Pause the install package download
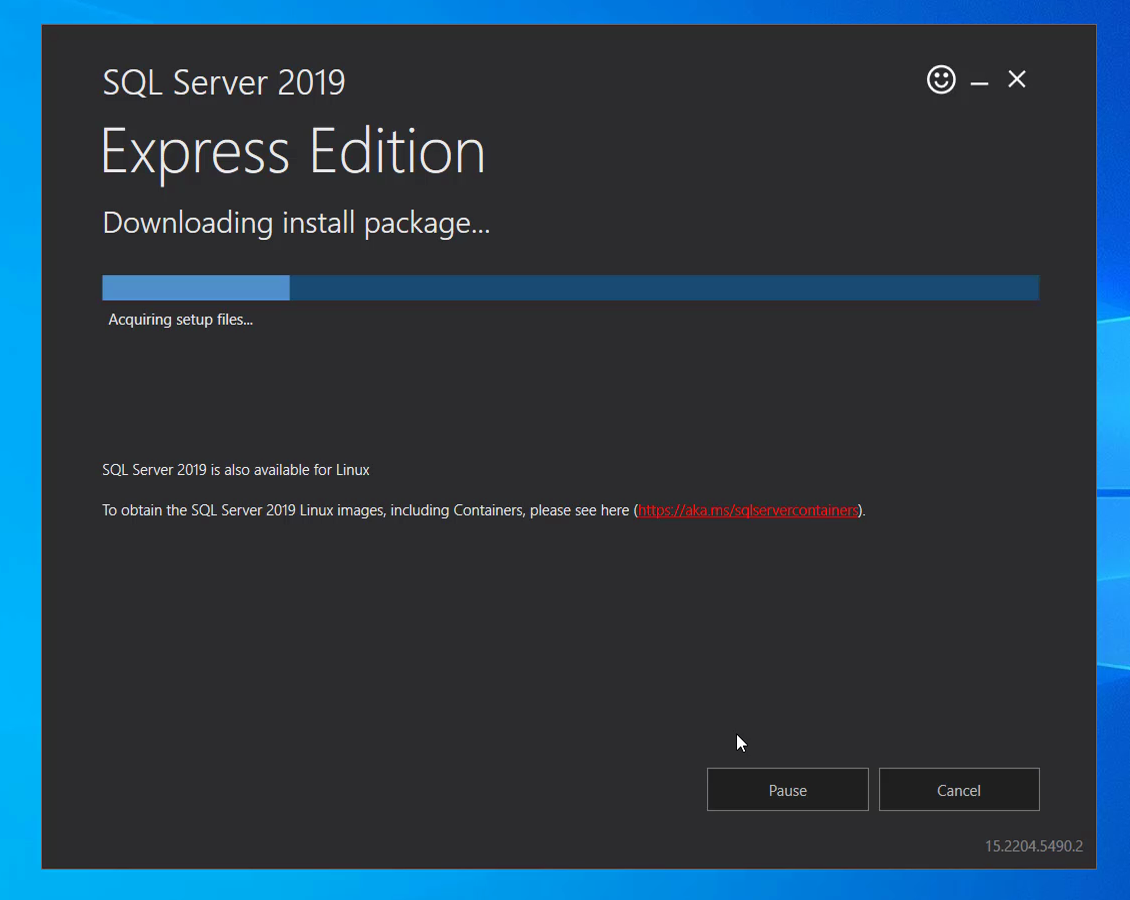 [787, 790]
